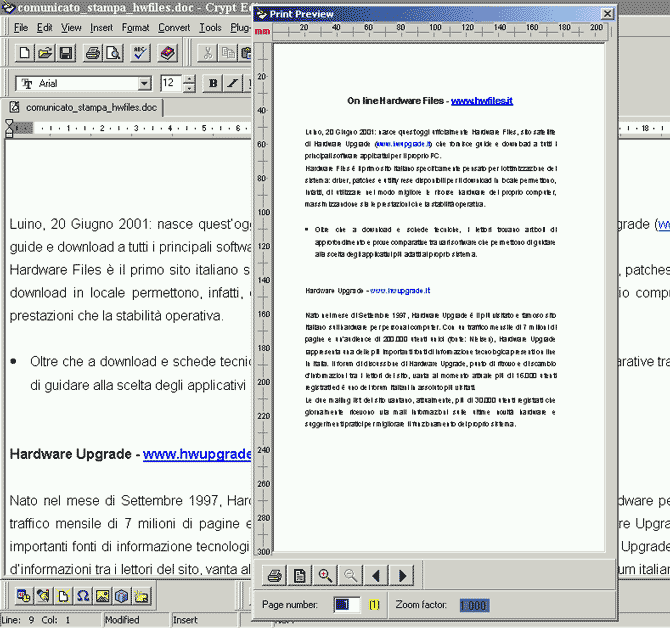Viewport: 670px width, 628px height.
Task: Click the Line: 9 status indicator
Action: tap(18, 620)
